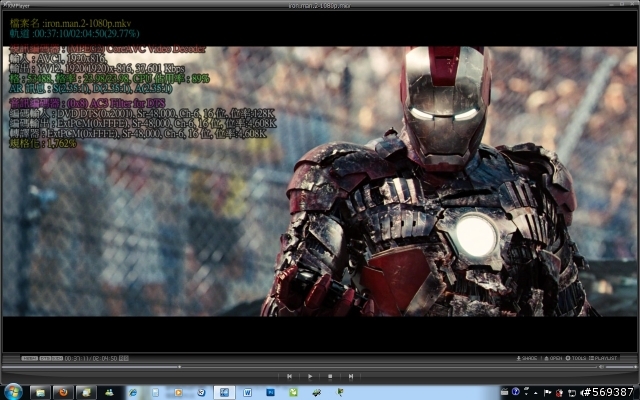Stop playback with the stop button

(330, 376)
